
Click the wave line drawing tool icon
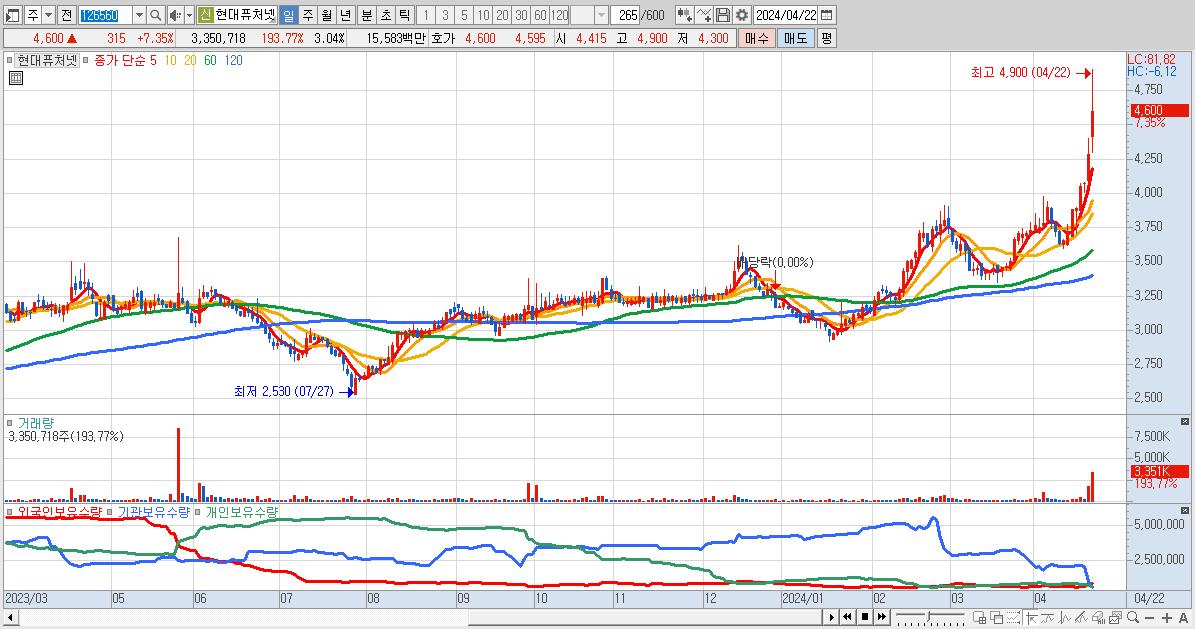click(x=1048, y=618)
